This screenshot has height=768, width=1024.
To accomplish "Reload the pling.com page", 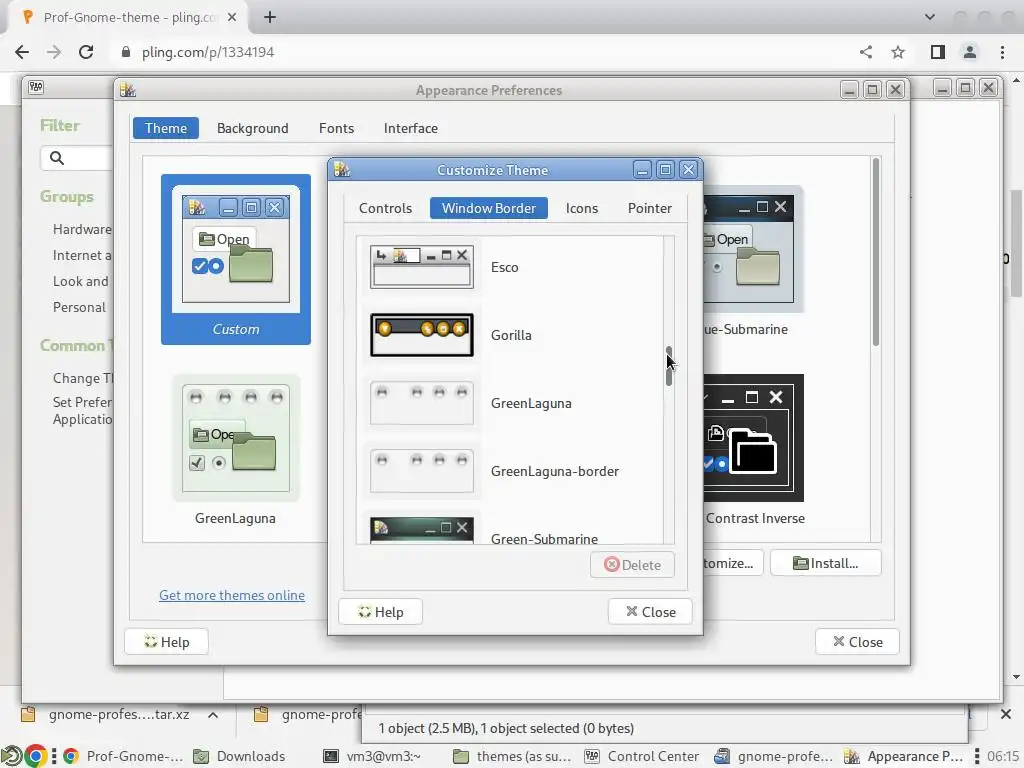I will click(x=86, y=52).
